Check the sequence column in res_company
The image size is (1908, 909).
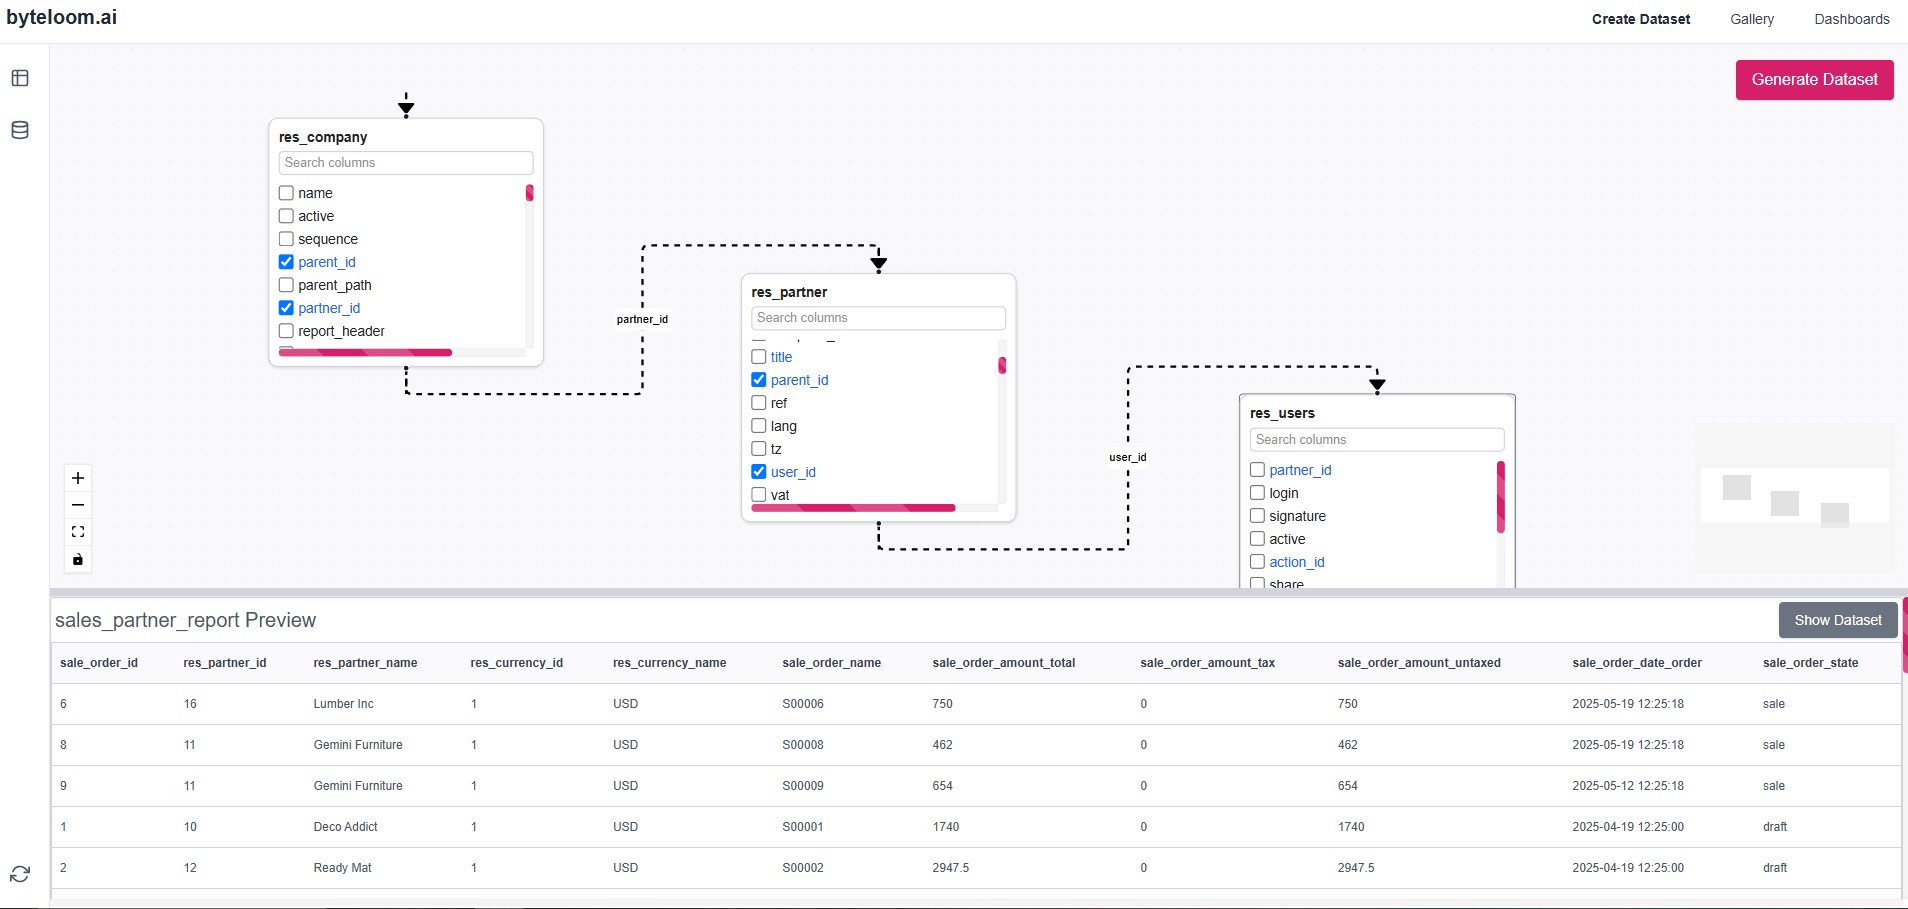(286, 239)
